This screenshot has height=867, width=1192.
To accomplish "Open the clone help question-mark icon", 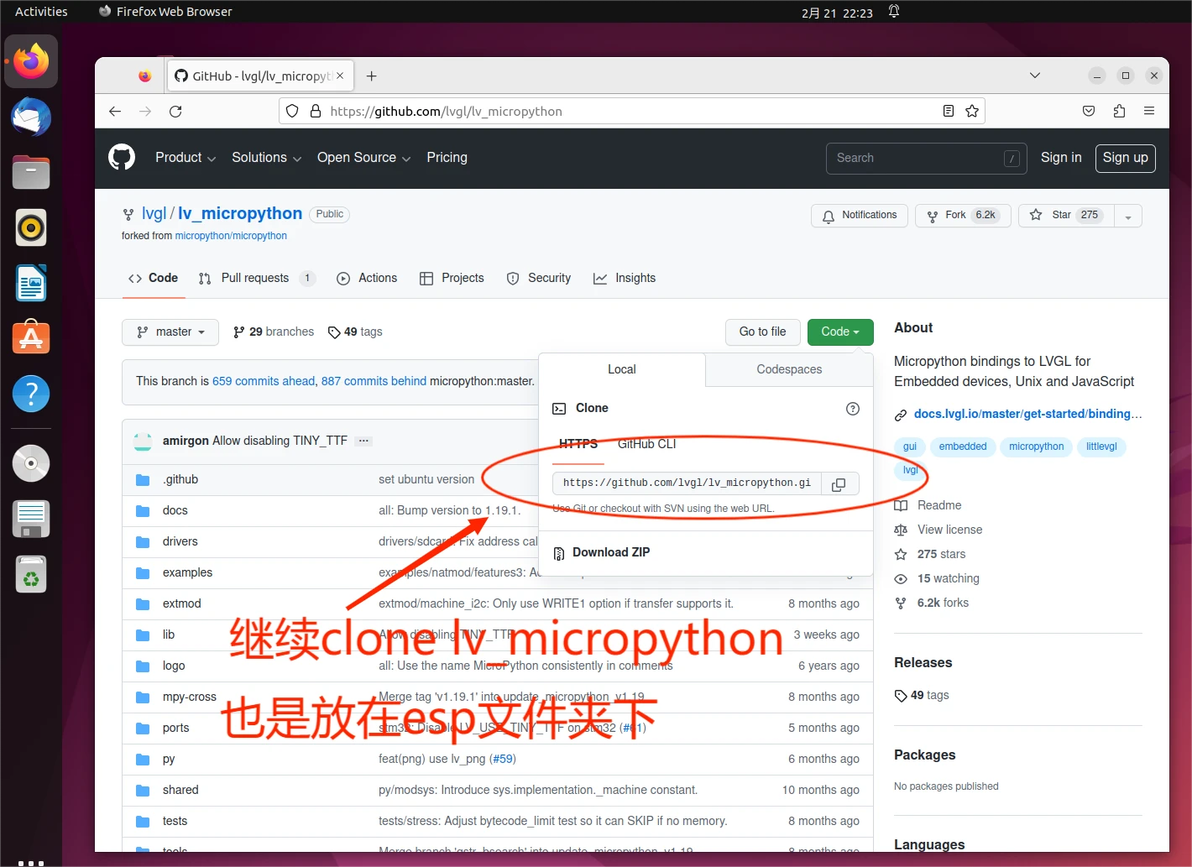I will 853,408.
